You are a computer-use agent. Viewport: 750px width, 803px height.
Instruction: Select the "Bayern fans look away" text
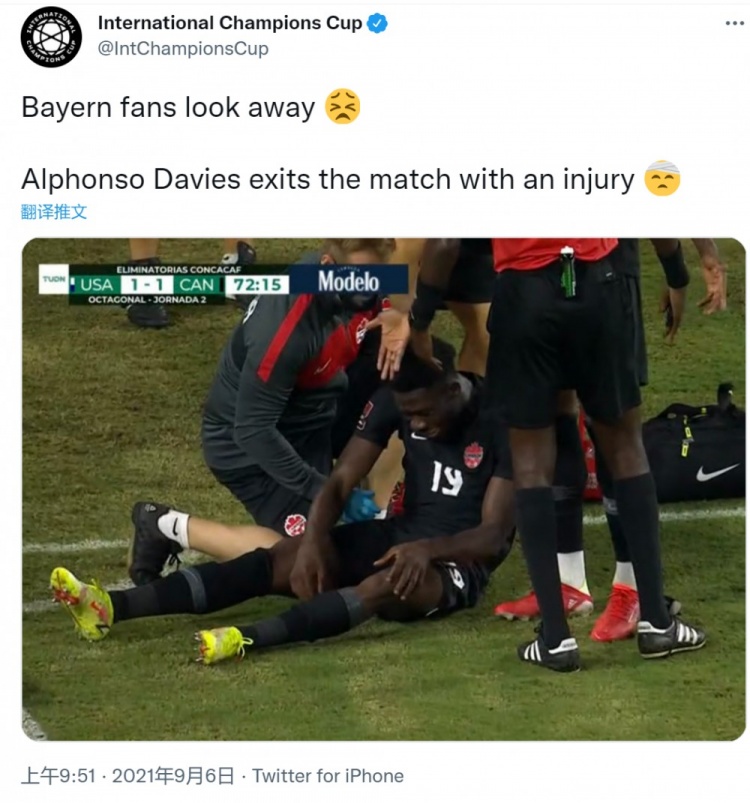click(x=168, y=108)
